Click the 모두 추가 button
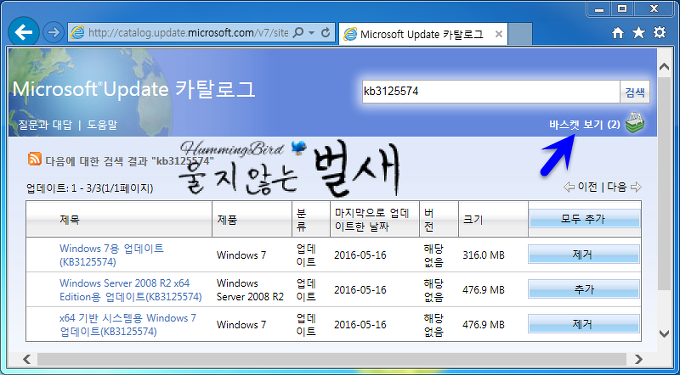Screen dimensions: 680x375 point(584,219)
